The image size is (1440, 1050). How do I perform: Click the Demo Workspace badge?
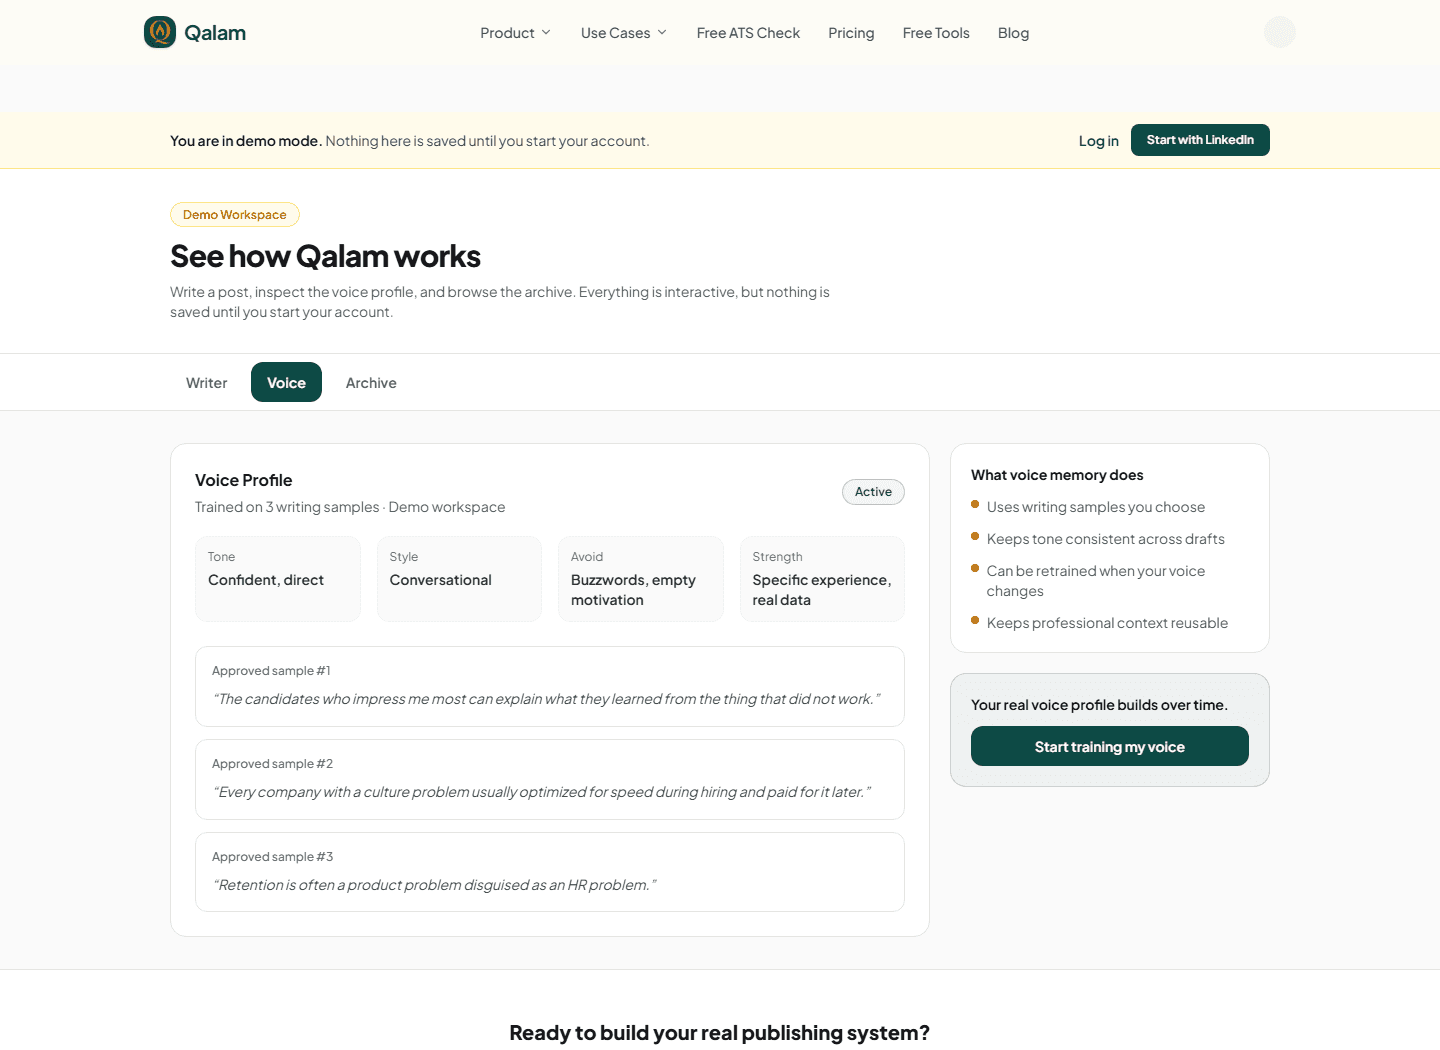click(x=235, y=215)
